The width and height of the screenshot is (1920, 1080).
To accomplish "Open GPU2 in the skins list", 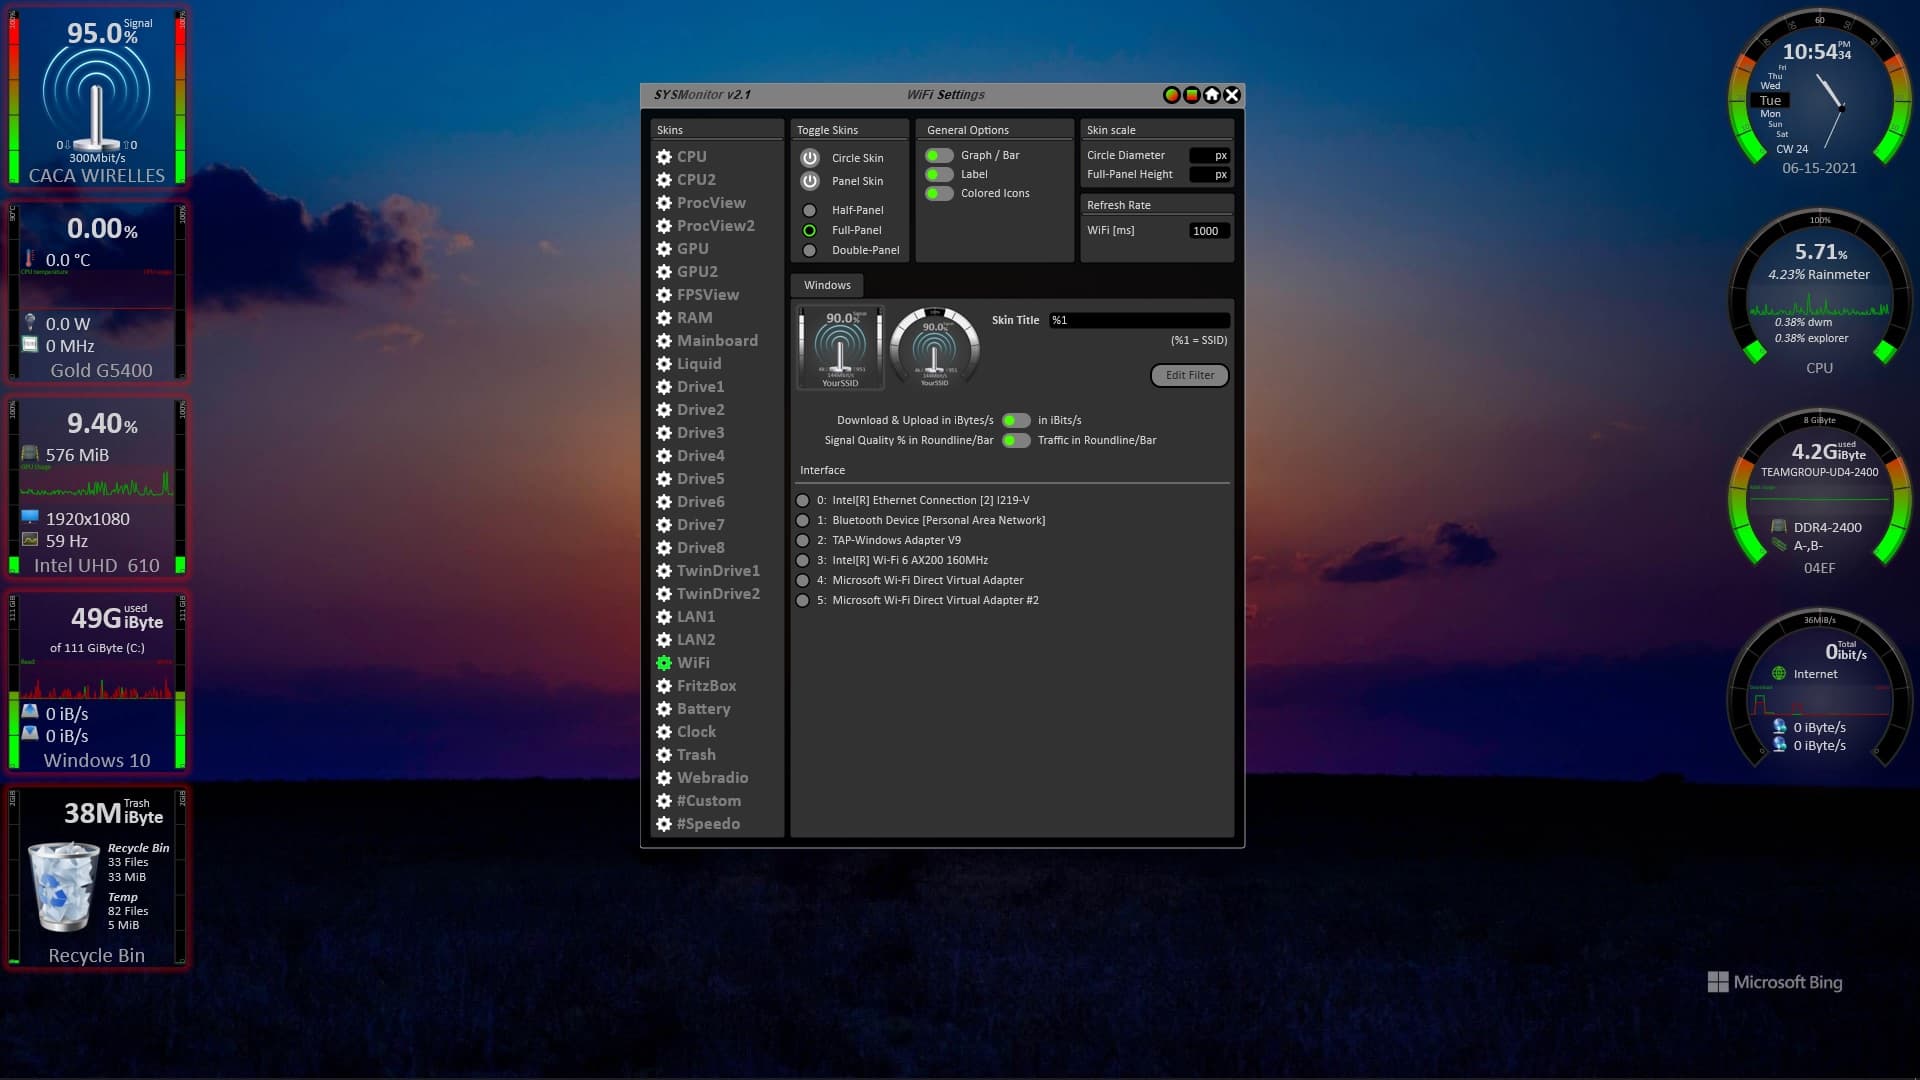I will (697, 272).
